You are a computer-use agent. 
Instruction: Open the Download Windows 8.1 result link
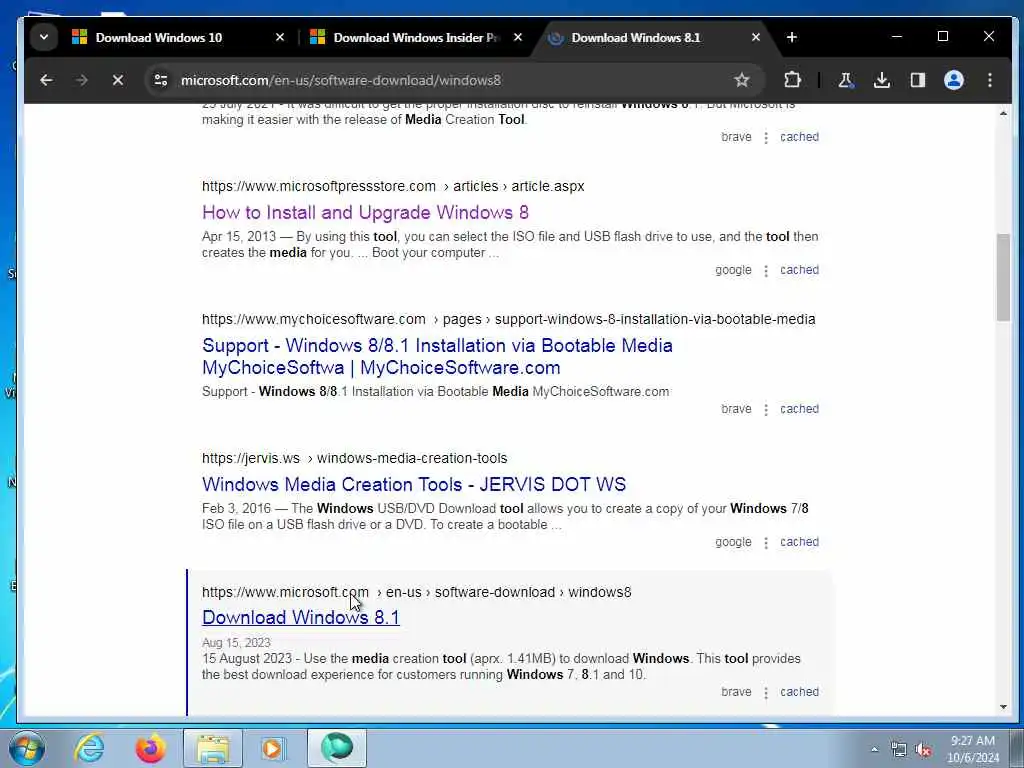tap(300, 618)
